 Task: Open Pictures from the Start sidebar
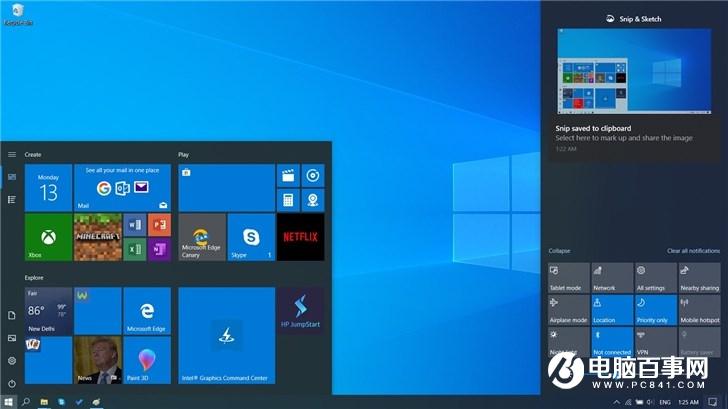pyautogui.click(x=12, y=338)
